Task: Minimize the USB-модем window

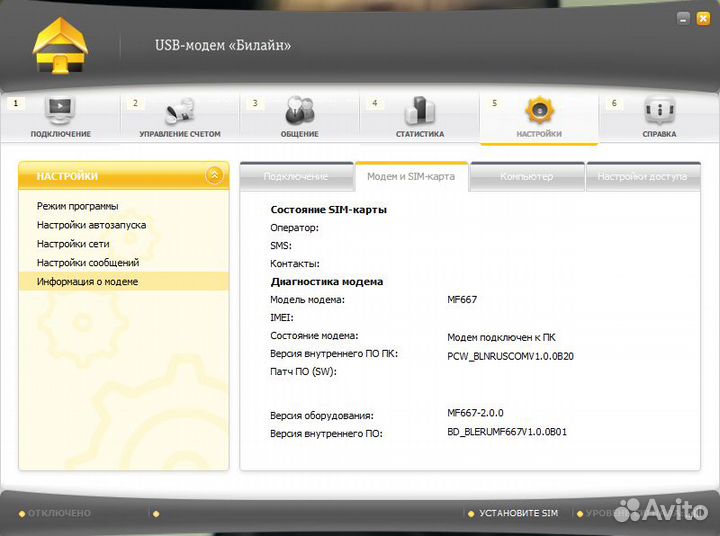Action: click(683, 19)
